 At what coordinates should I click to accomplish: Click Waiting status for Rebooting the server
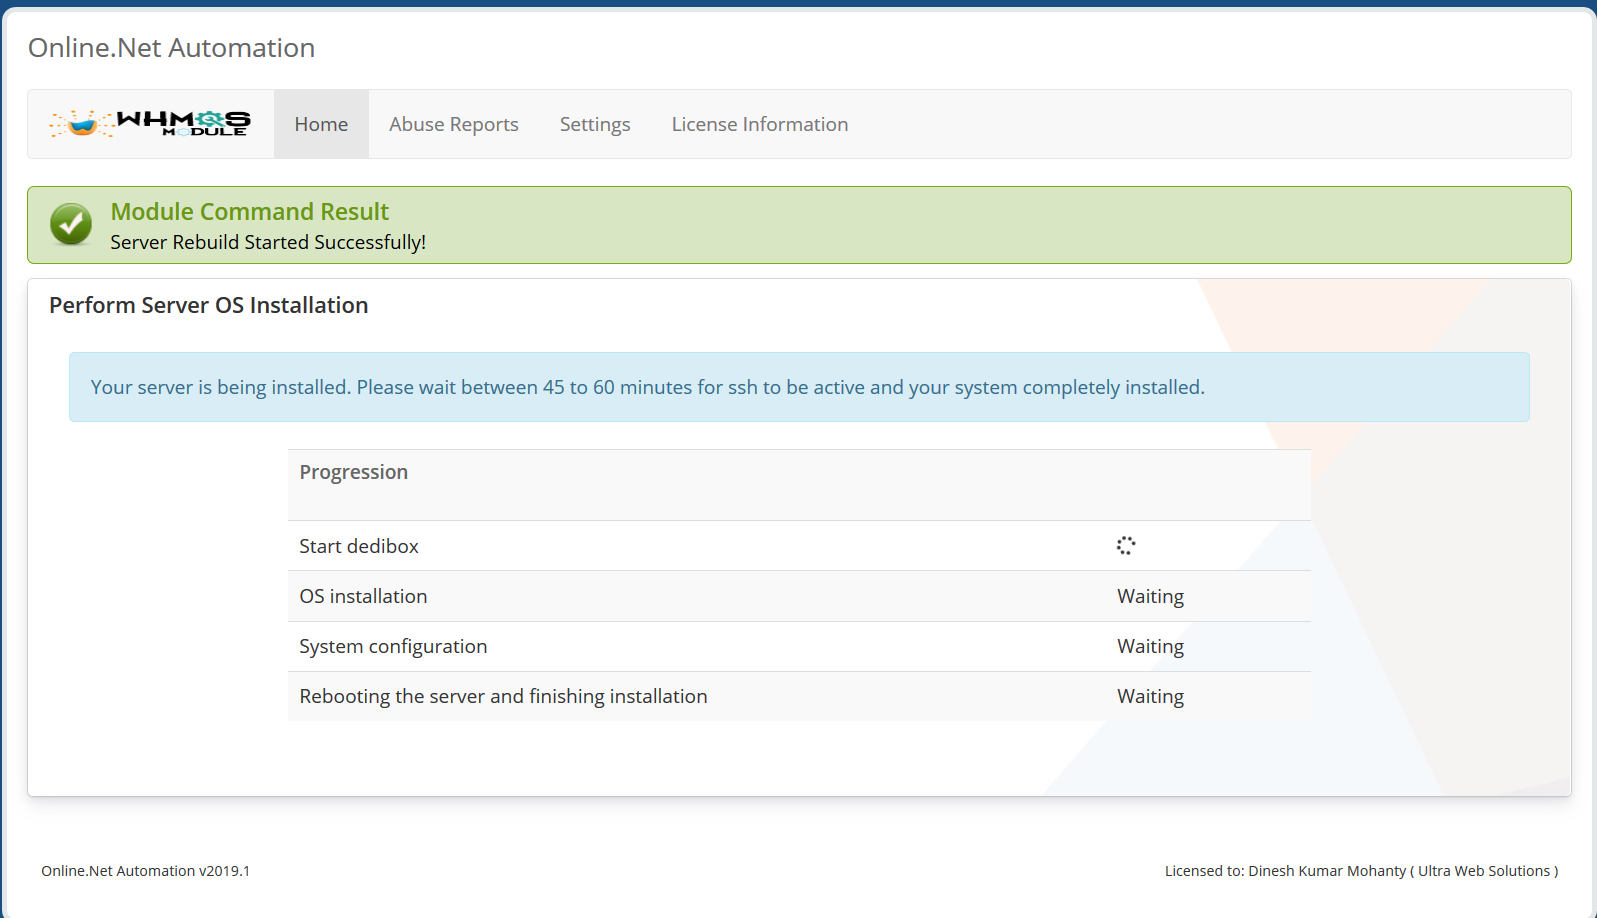(1150, 696)
